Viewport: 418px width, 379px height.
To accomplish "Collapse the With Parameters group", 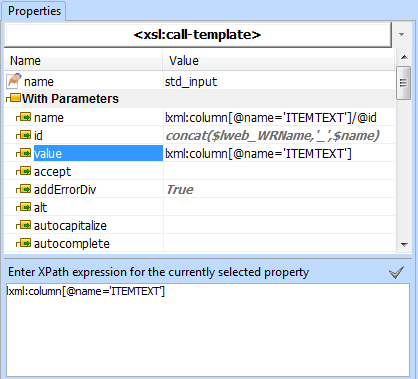I will coord(7,98).
